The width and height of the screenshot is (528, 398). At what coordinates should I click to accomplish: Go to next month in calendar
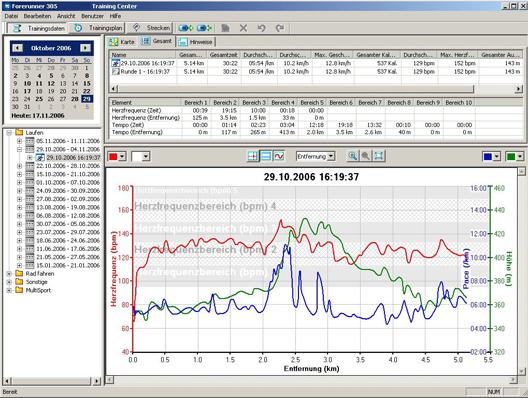click(x=86, y=48)
